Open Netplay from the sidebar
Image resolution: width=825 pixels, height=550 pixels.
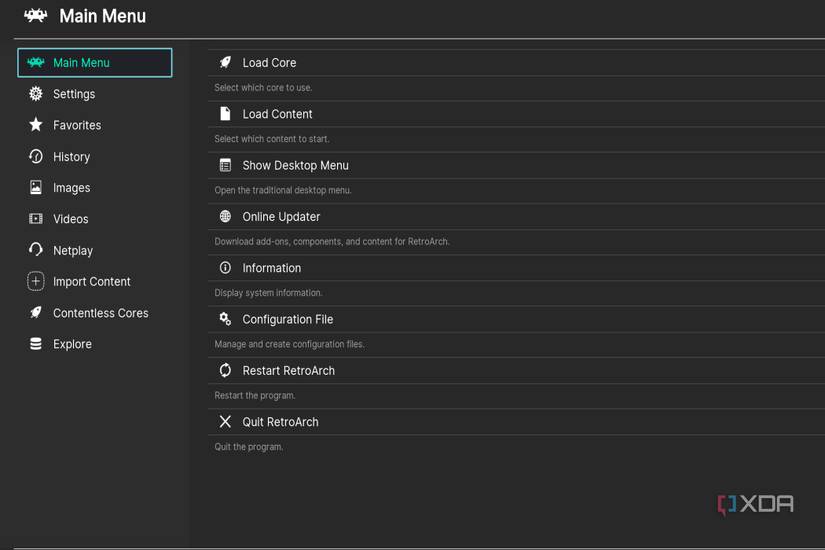coord(73,251)
